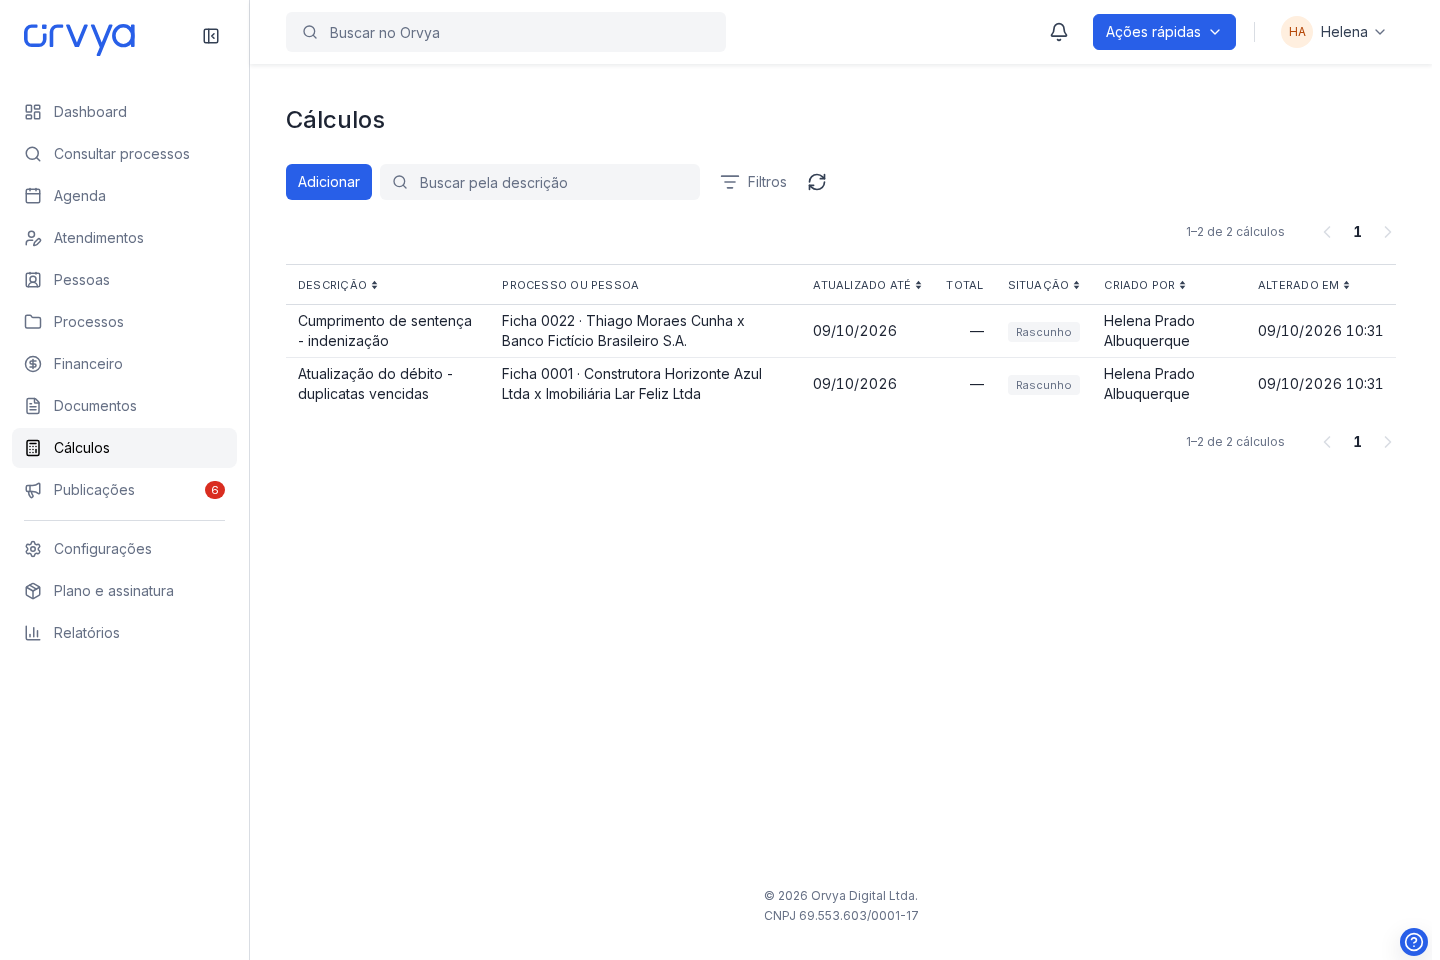1440x960 pixels.
Task: Click the Agenda calendar icon
Action: click(x=33, y=196)
